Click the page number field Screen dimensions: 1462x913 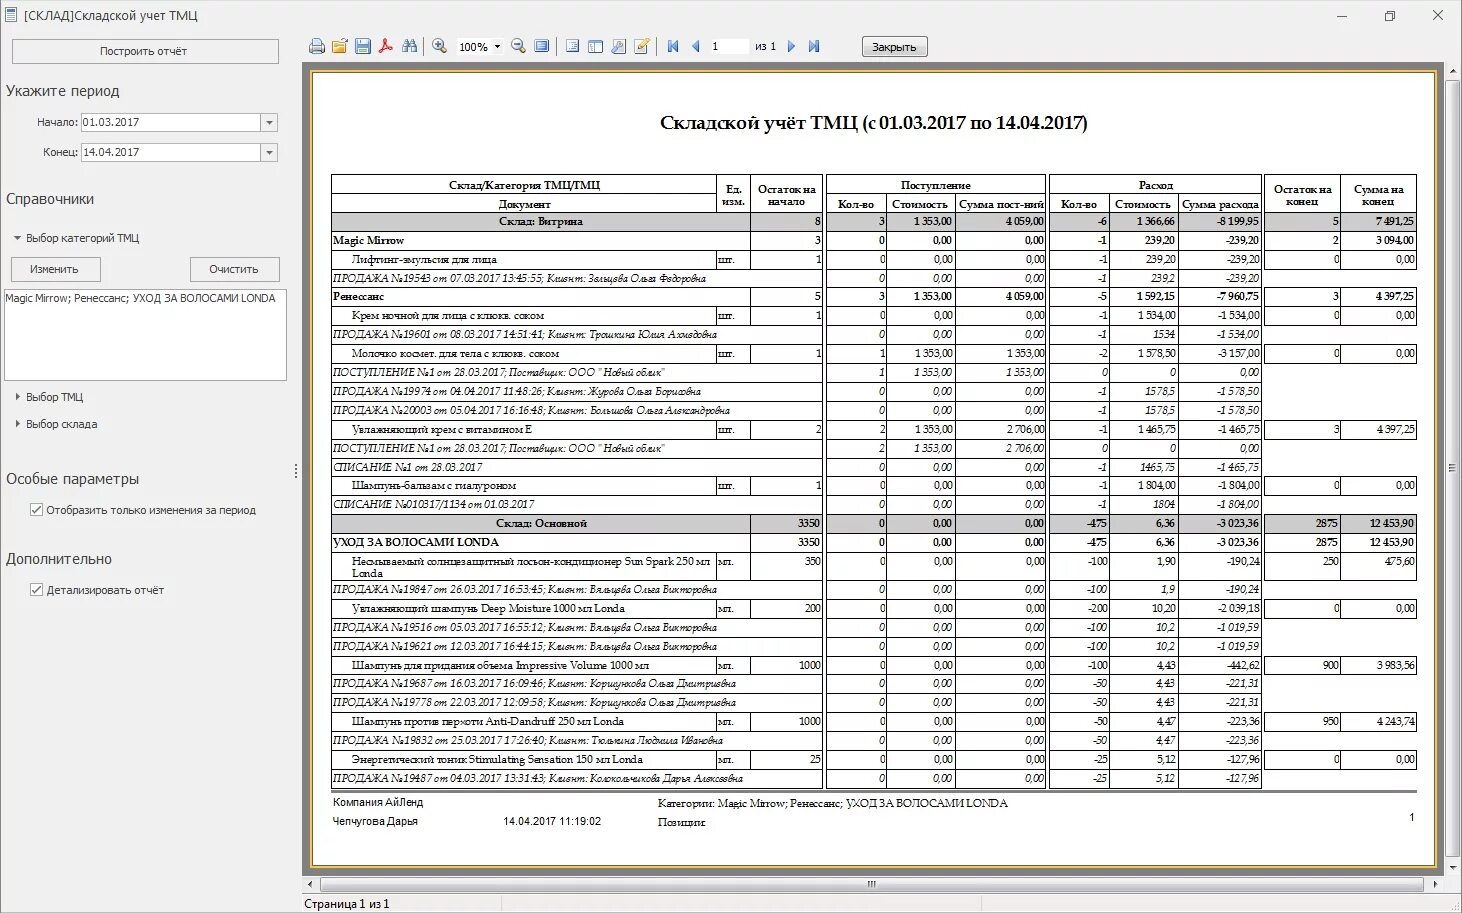[728, 47]
